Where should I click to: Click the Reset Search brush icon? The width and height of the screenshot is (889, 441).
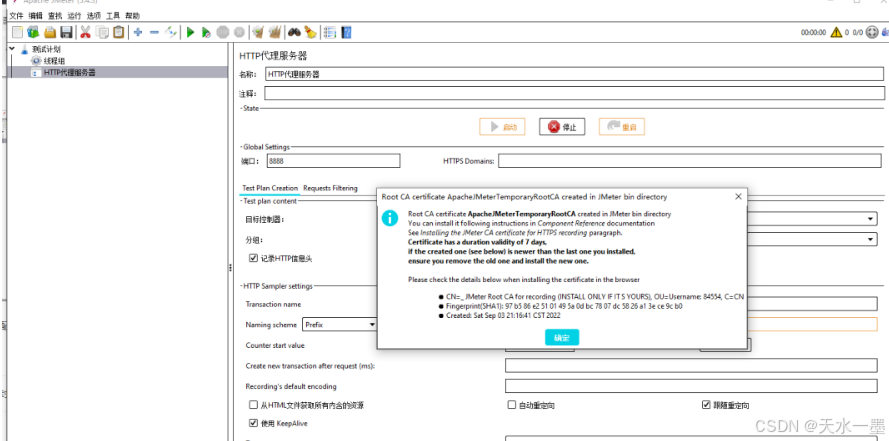[x=310, y=32]
